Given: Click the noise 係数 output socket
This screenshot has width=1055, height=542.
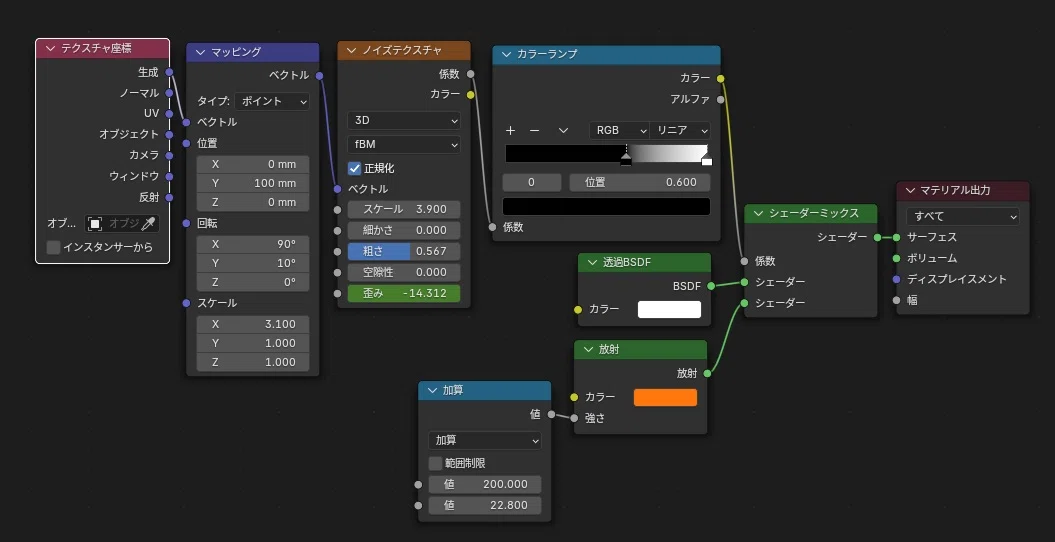Looking at the screenshot, I should 470,74.
